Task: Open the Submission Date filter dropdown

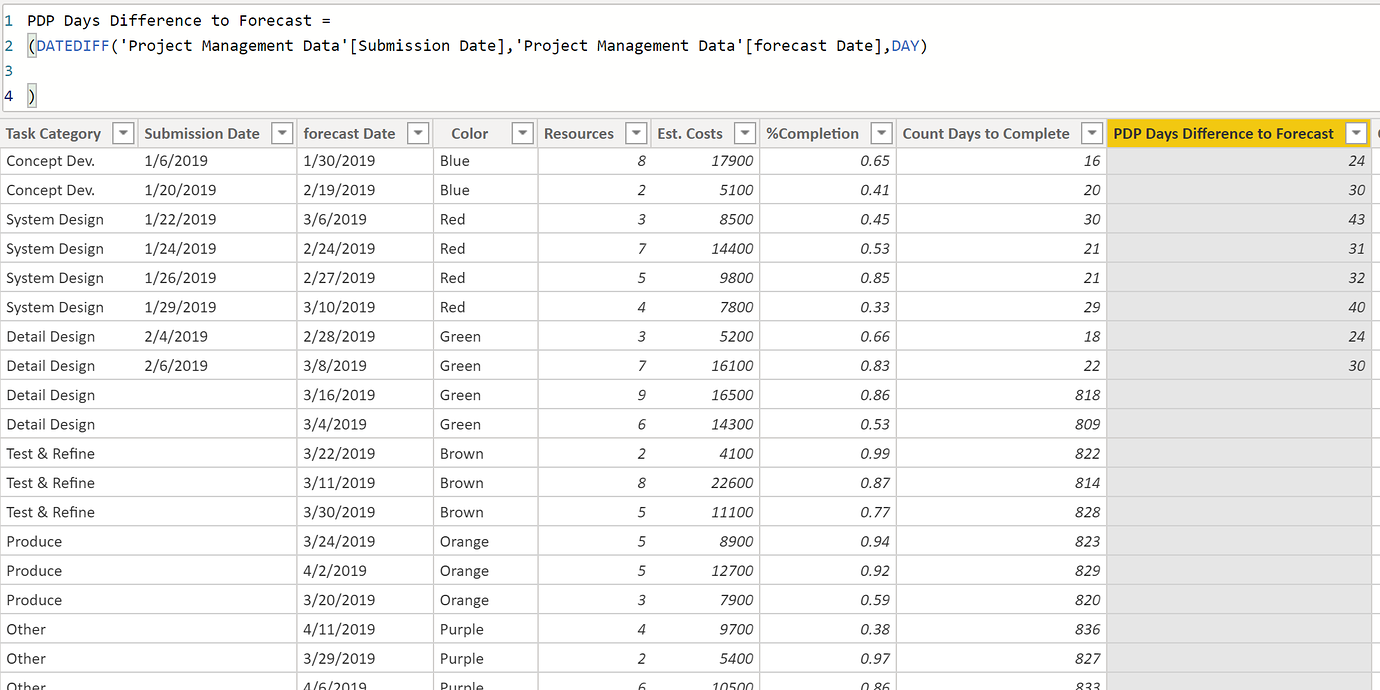Action: tap(281, 133)
